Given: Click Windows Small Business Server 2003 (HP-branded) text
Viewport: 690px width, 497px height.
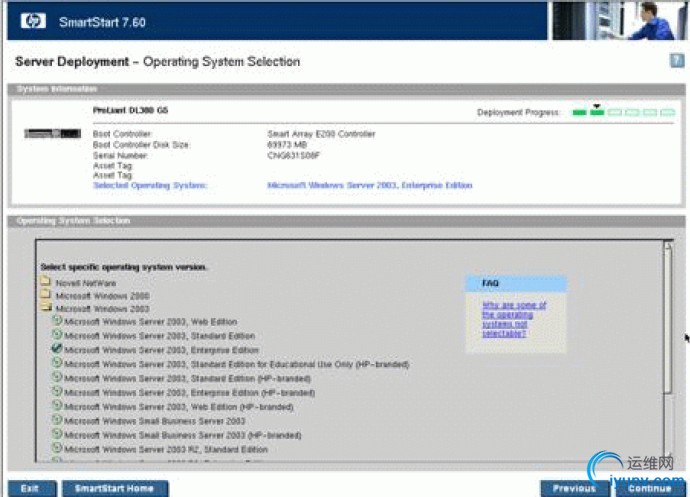Looking at the screenshot, I should coord(183,435).
